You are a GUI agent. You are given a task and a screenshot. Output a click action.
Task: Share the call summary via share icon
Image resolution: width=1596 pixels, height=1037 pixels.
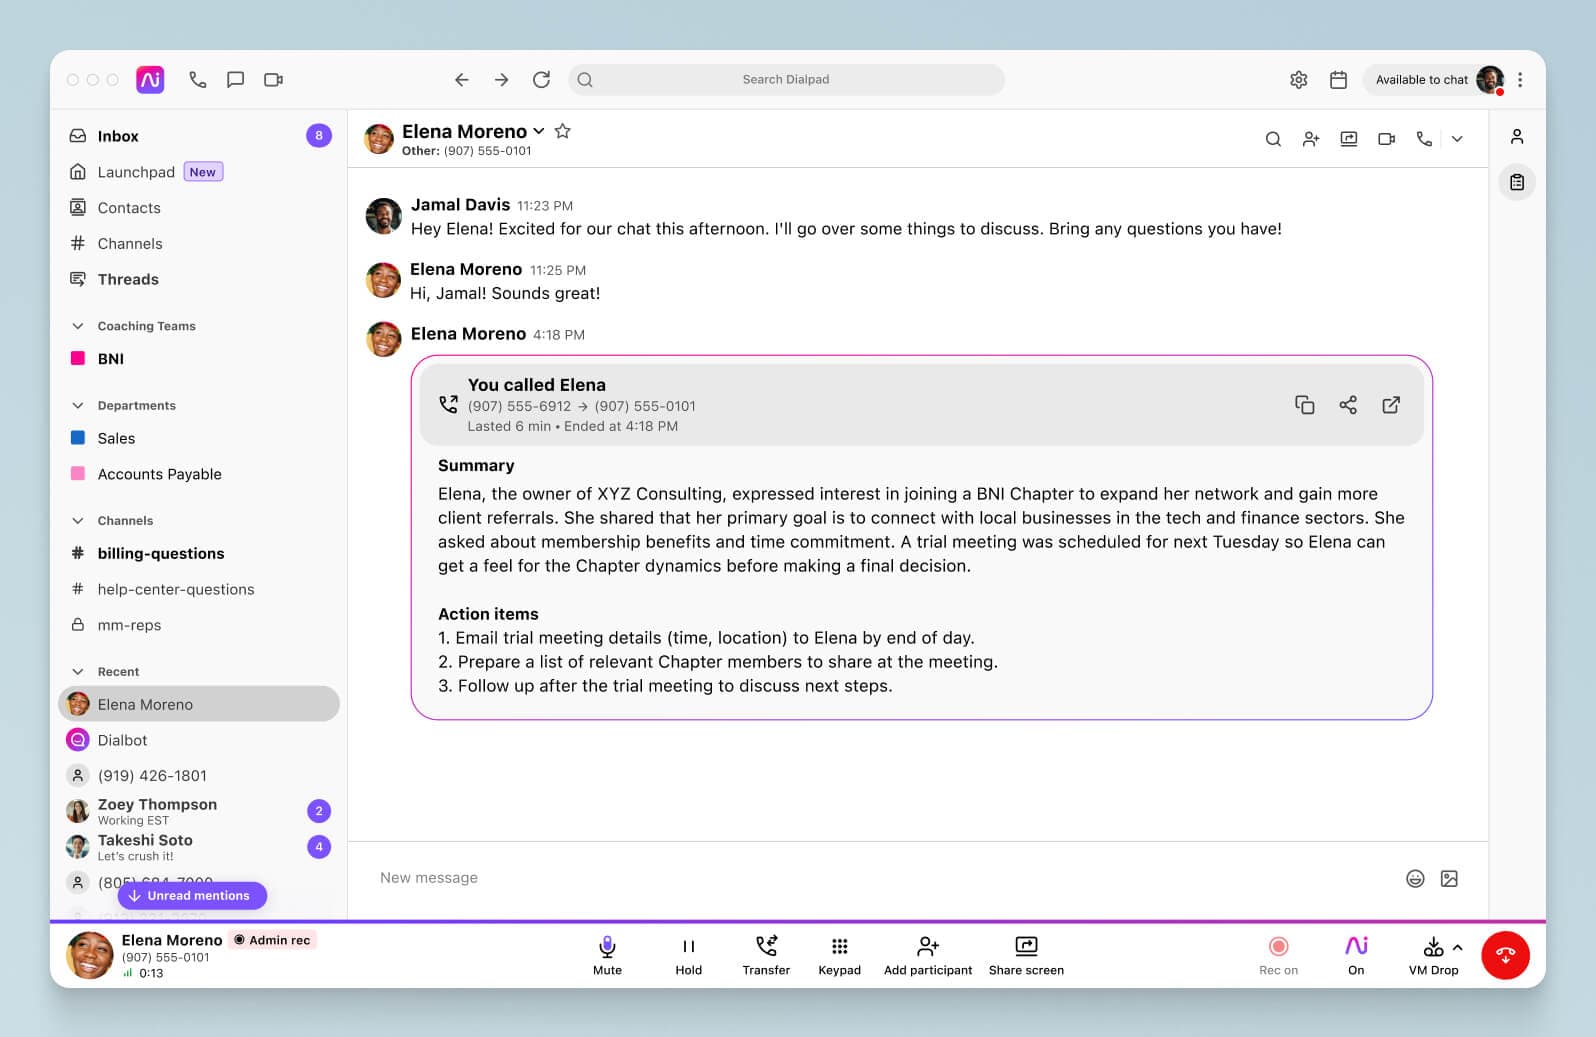[1348, 405]
